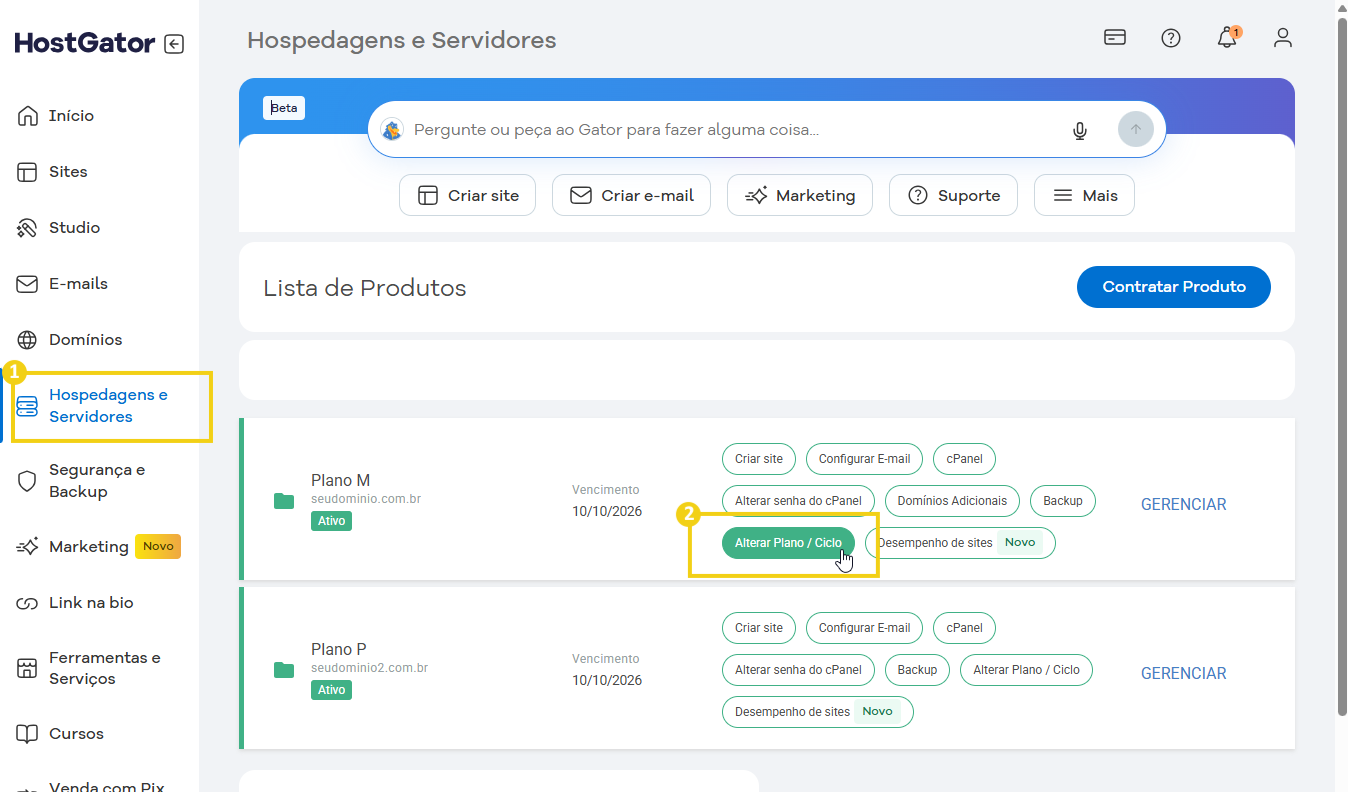Click Desempenho de sites for Plano M
The height and width of the screenshot is (792, 1348).
point(960,543)
